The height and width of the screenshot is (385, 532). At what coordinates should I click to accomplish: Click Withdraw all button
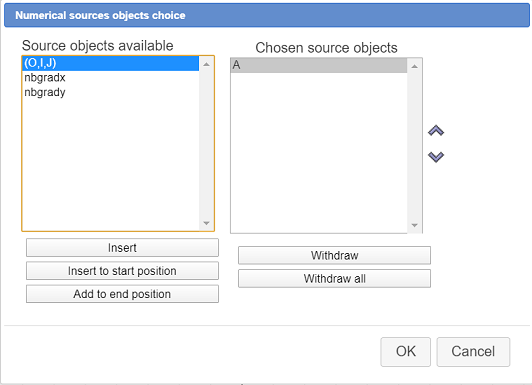(335, 278)
